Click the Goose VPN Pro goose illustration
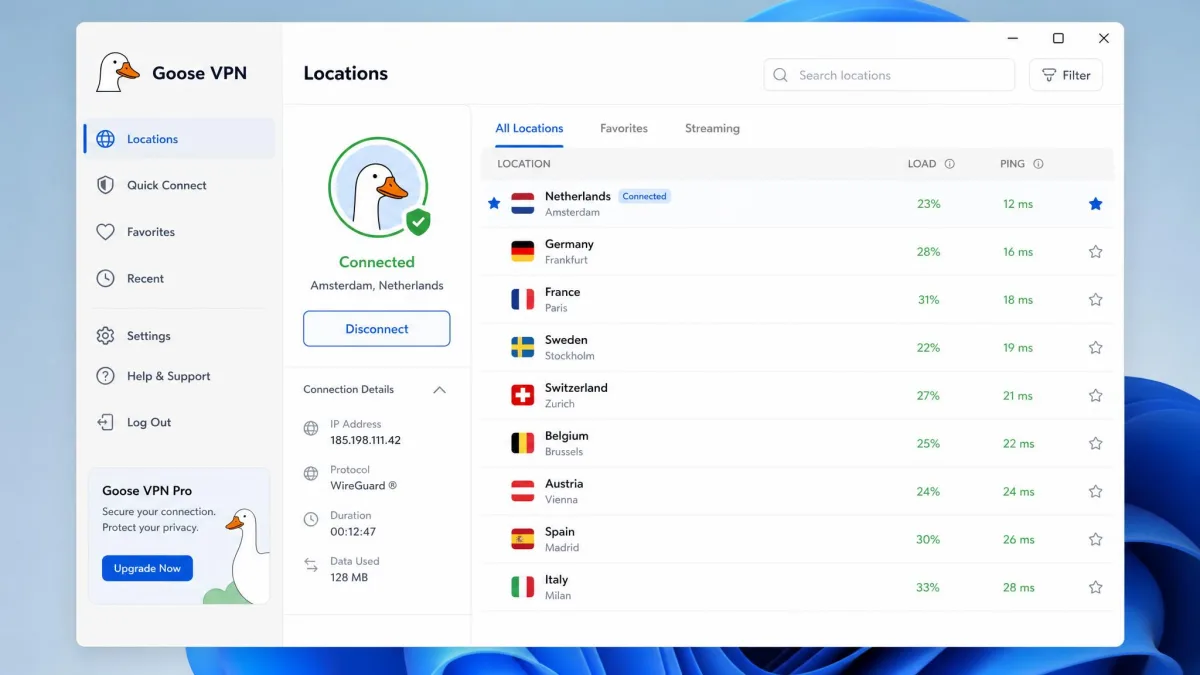The width and height of the screenshot is (1200, 675). 237,555
